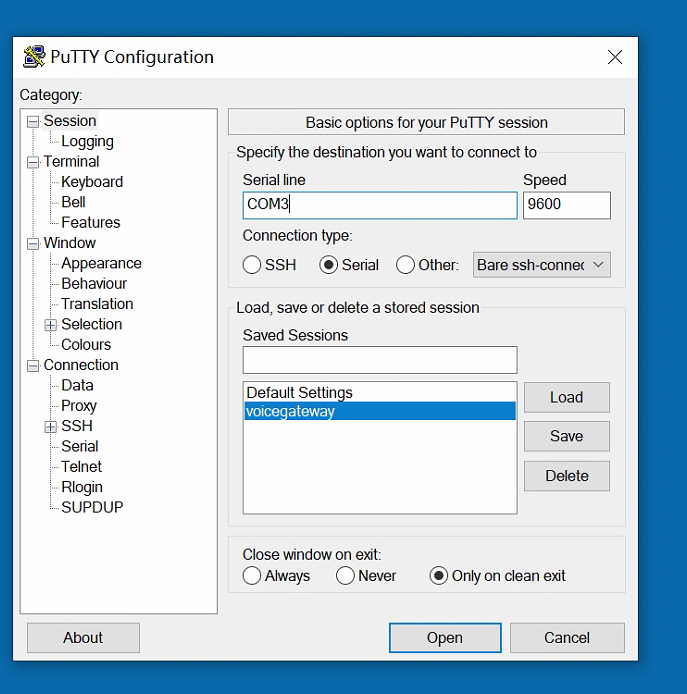Viewport: 687px width, 694px height.
Task: Click the Save session button
Action: 567,436
